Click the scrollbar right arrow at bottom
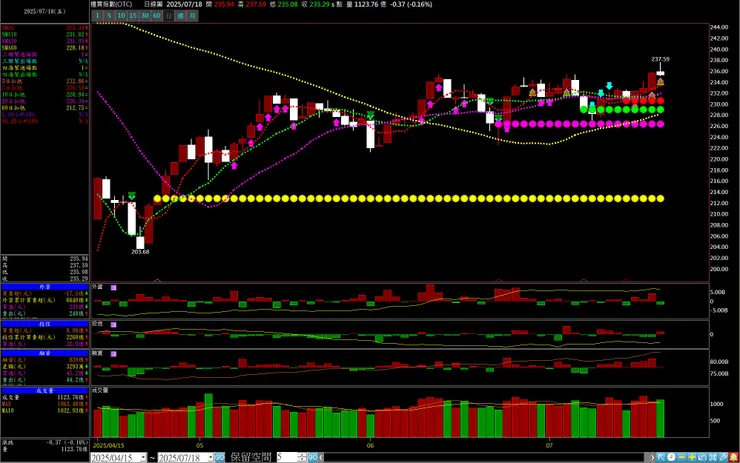The height and width of the screenshot is (463, 740). [x=652, y=457]
